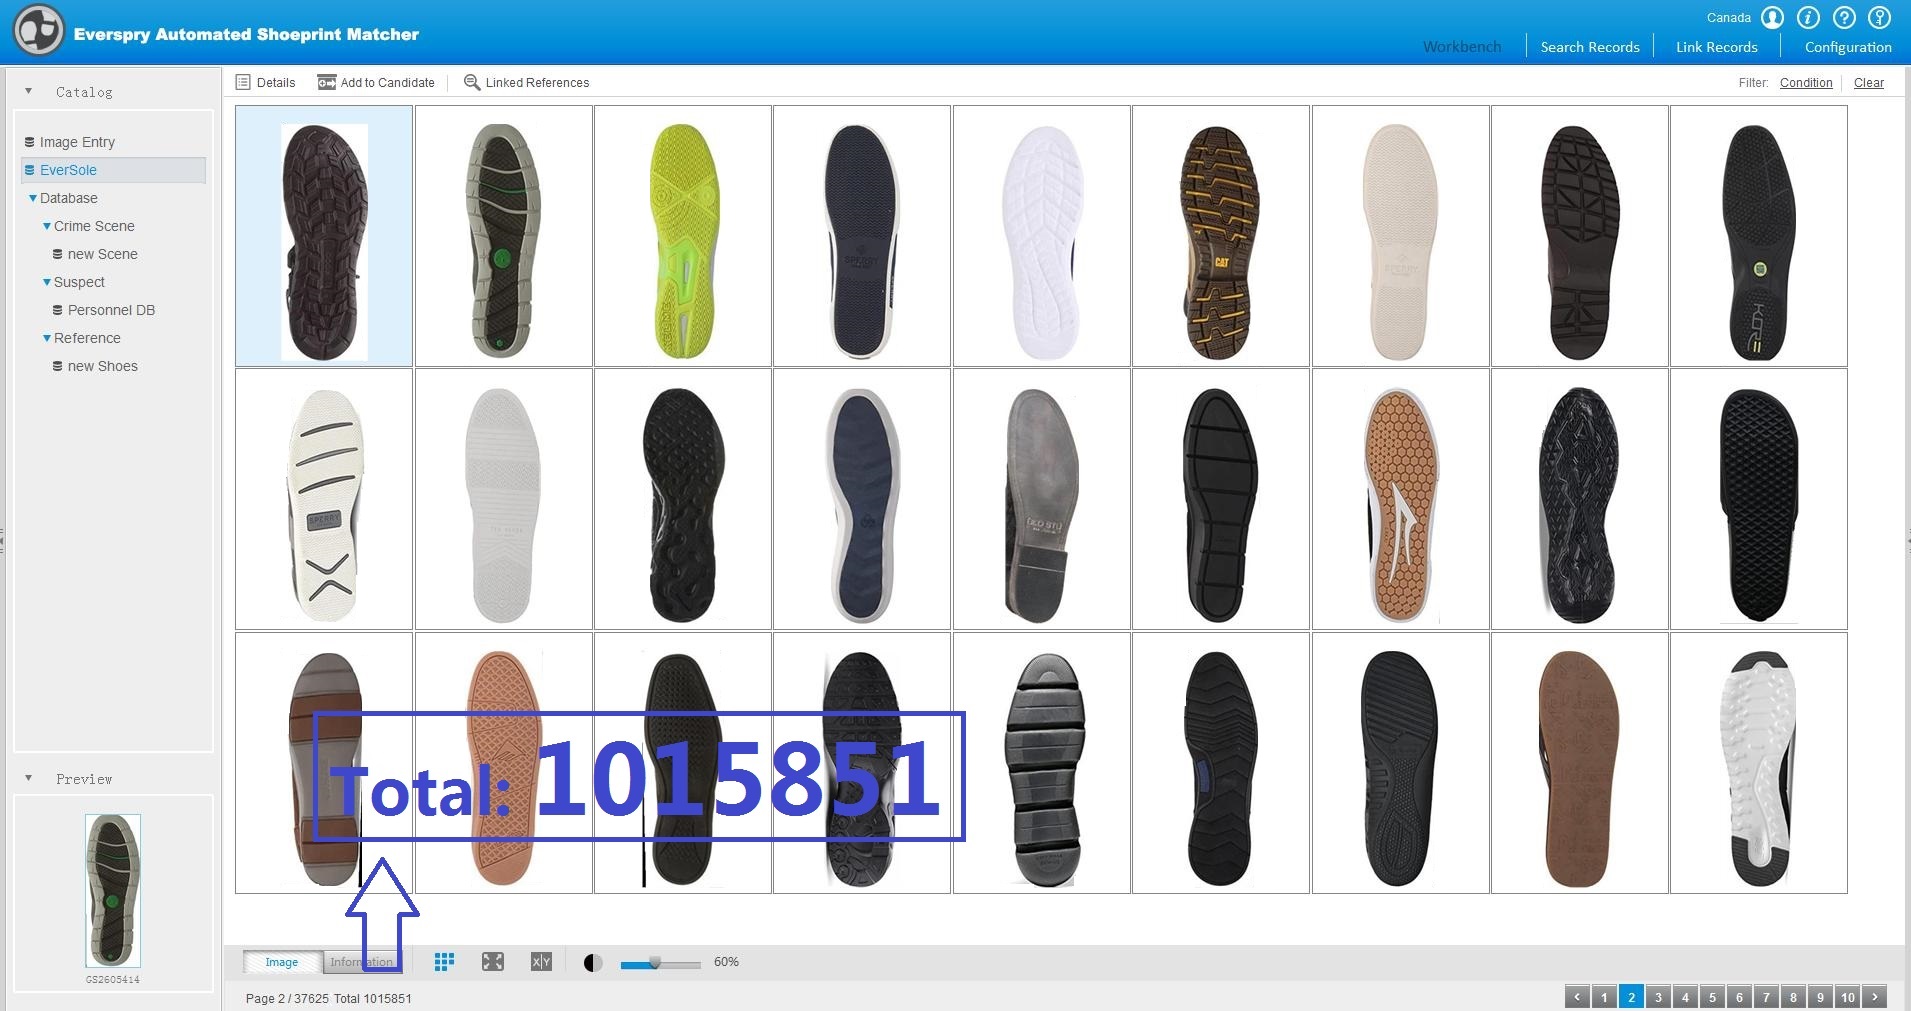The image size is (1911, 1011).
Task: Select the black KOR sole thumbnail
Action: 1758,236
